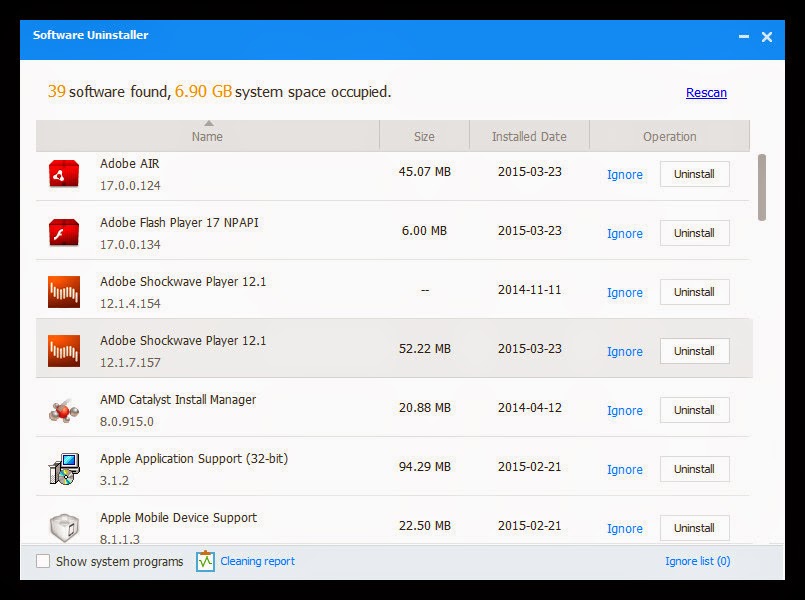The image size is (805, 600).
Task: Click version number 17.0.0.124
Action: [130, 186]
